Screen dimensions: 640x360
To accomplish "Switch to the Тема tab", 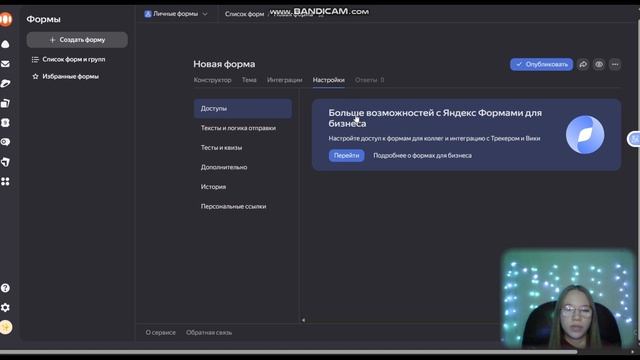I will (249, 80).
